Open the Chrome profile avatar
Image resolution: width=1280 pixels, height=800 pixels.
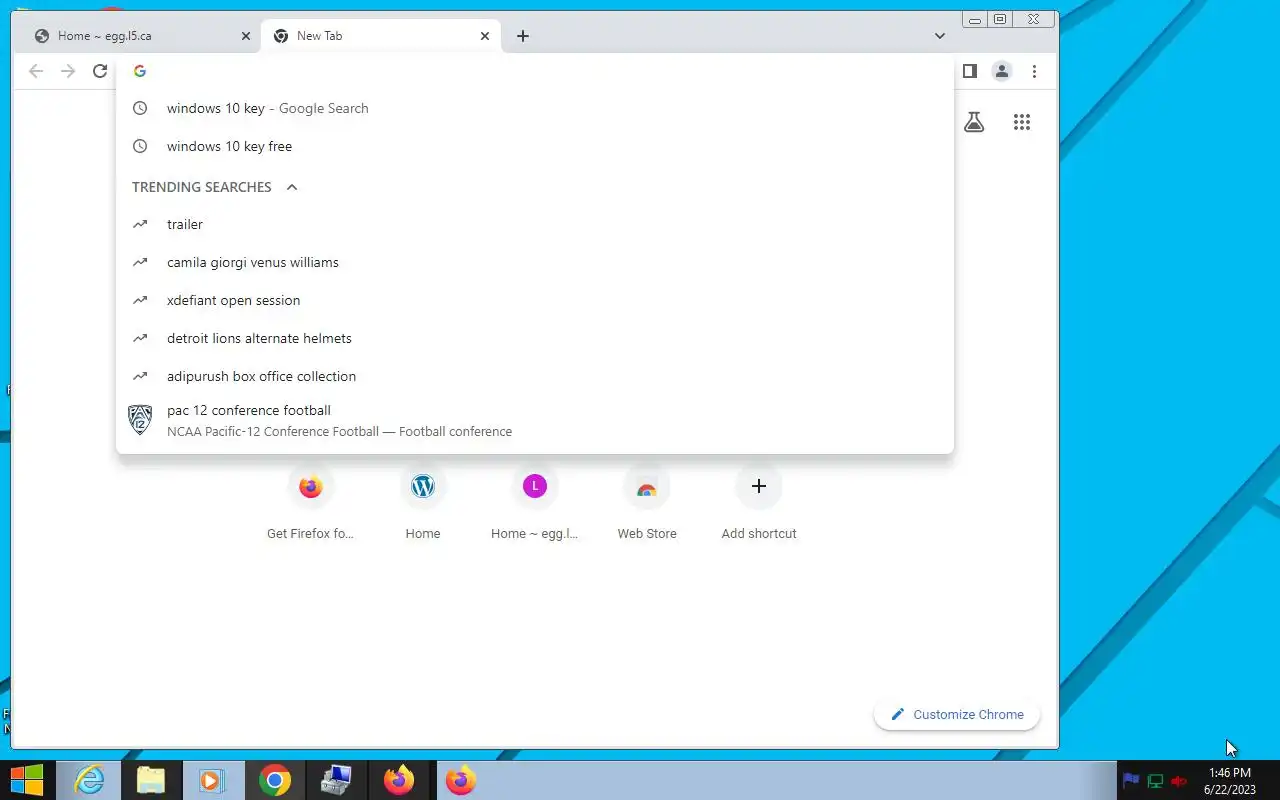point(1001,71)
